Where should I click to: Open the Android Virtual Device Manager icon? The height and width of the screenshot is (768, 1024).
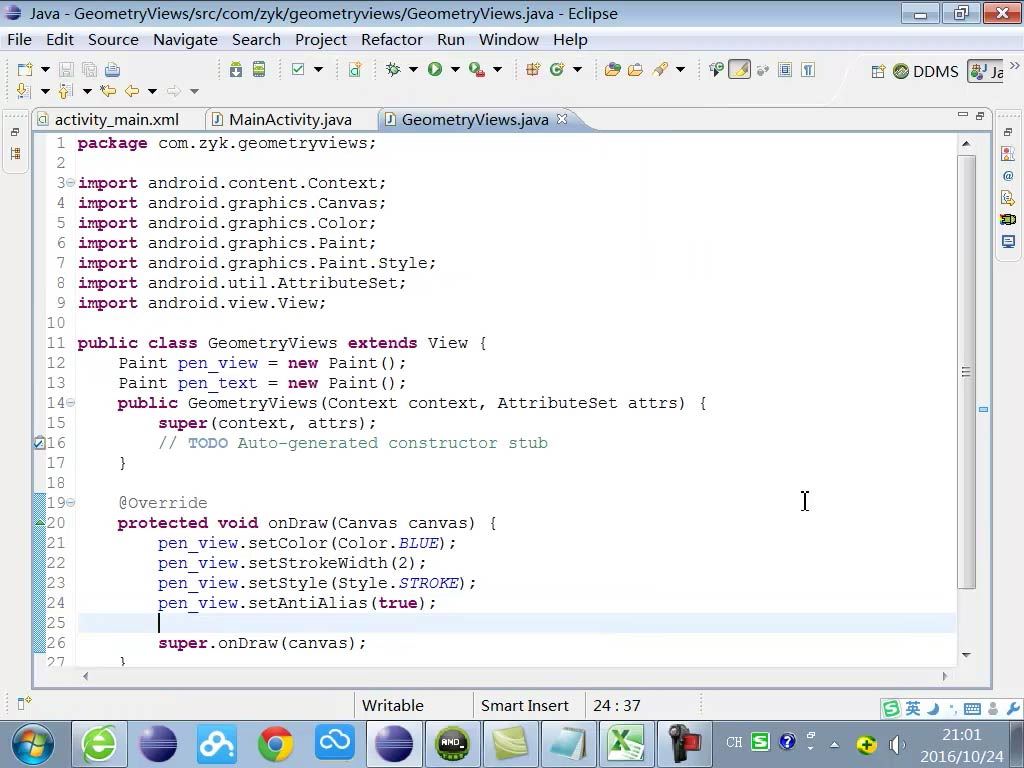coord(259,69)
